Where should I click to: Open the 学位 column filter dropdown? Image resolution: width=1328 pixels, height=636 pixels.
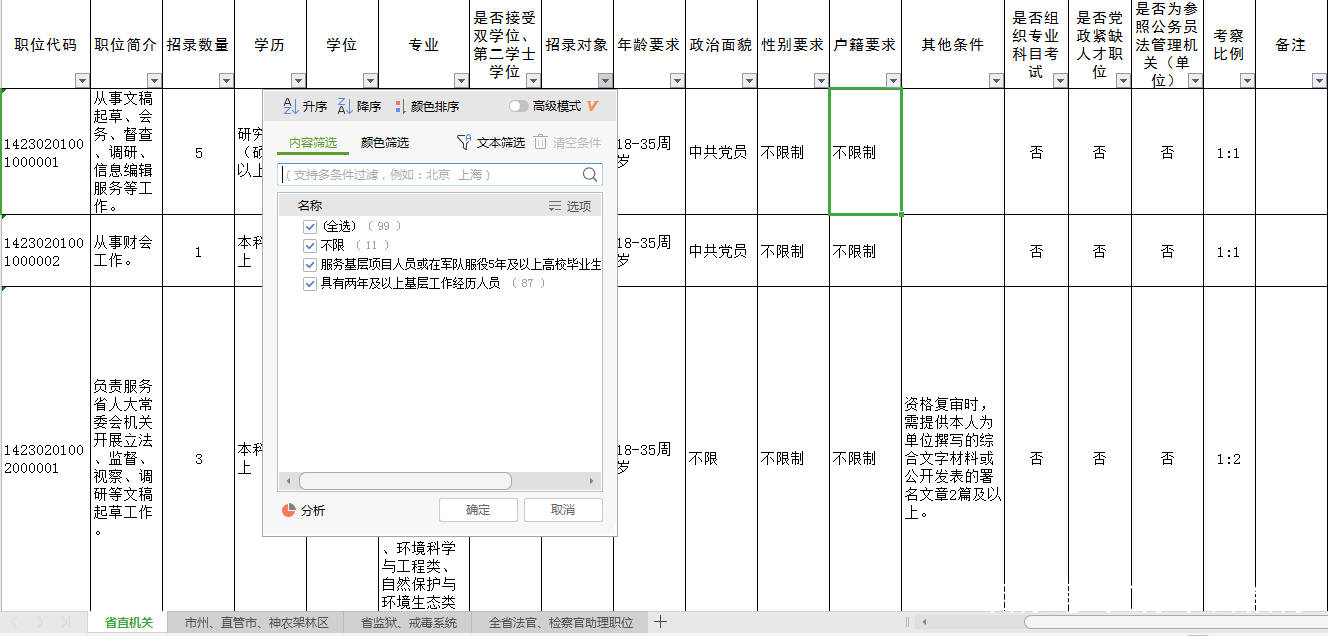pyautogui.click(x=370, y=80)
